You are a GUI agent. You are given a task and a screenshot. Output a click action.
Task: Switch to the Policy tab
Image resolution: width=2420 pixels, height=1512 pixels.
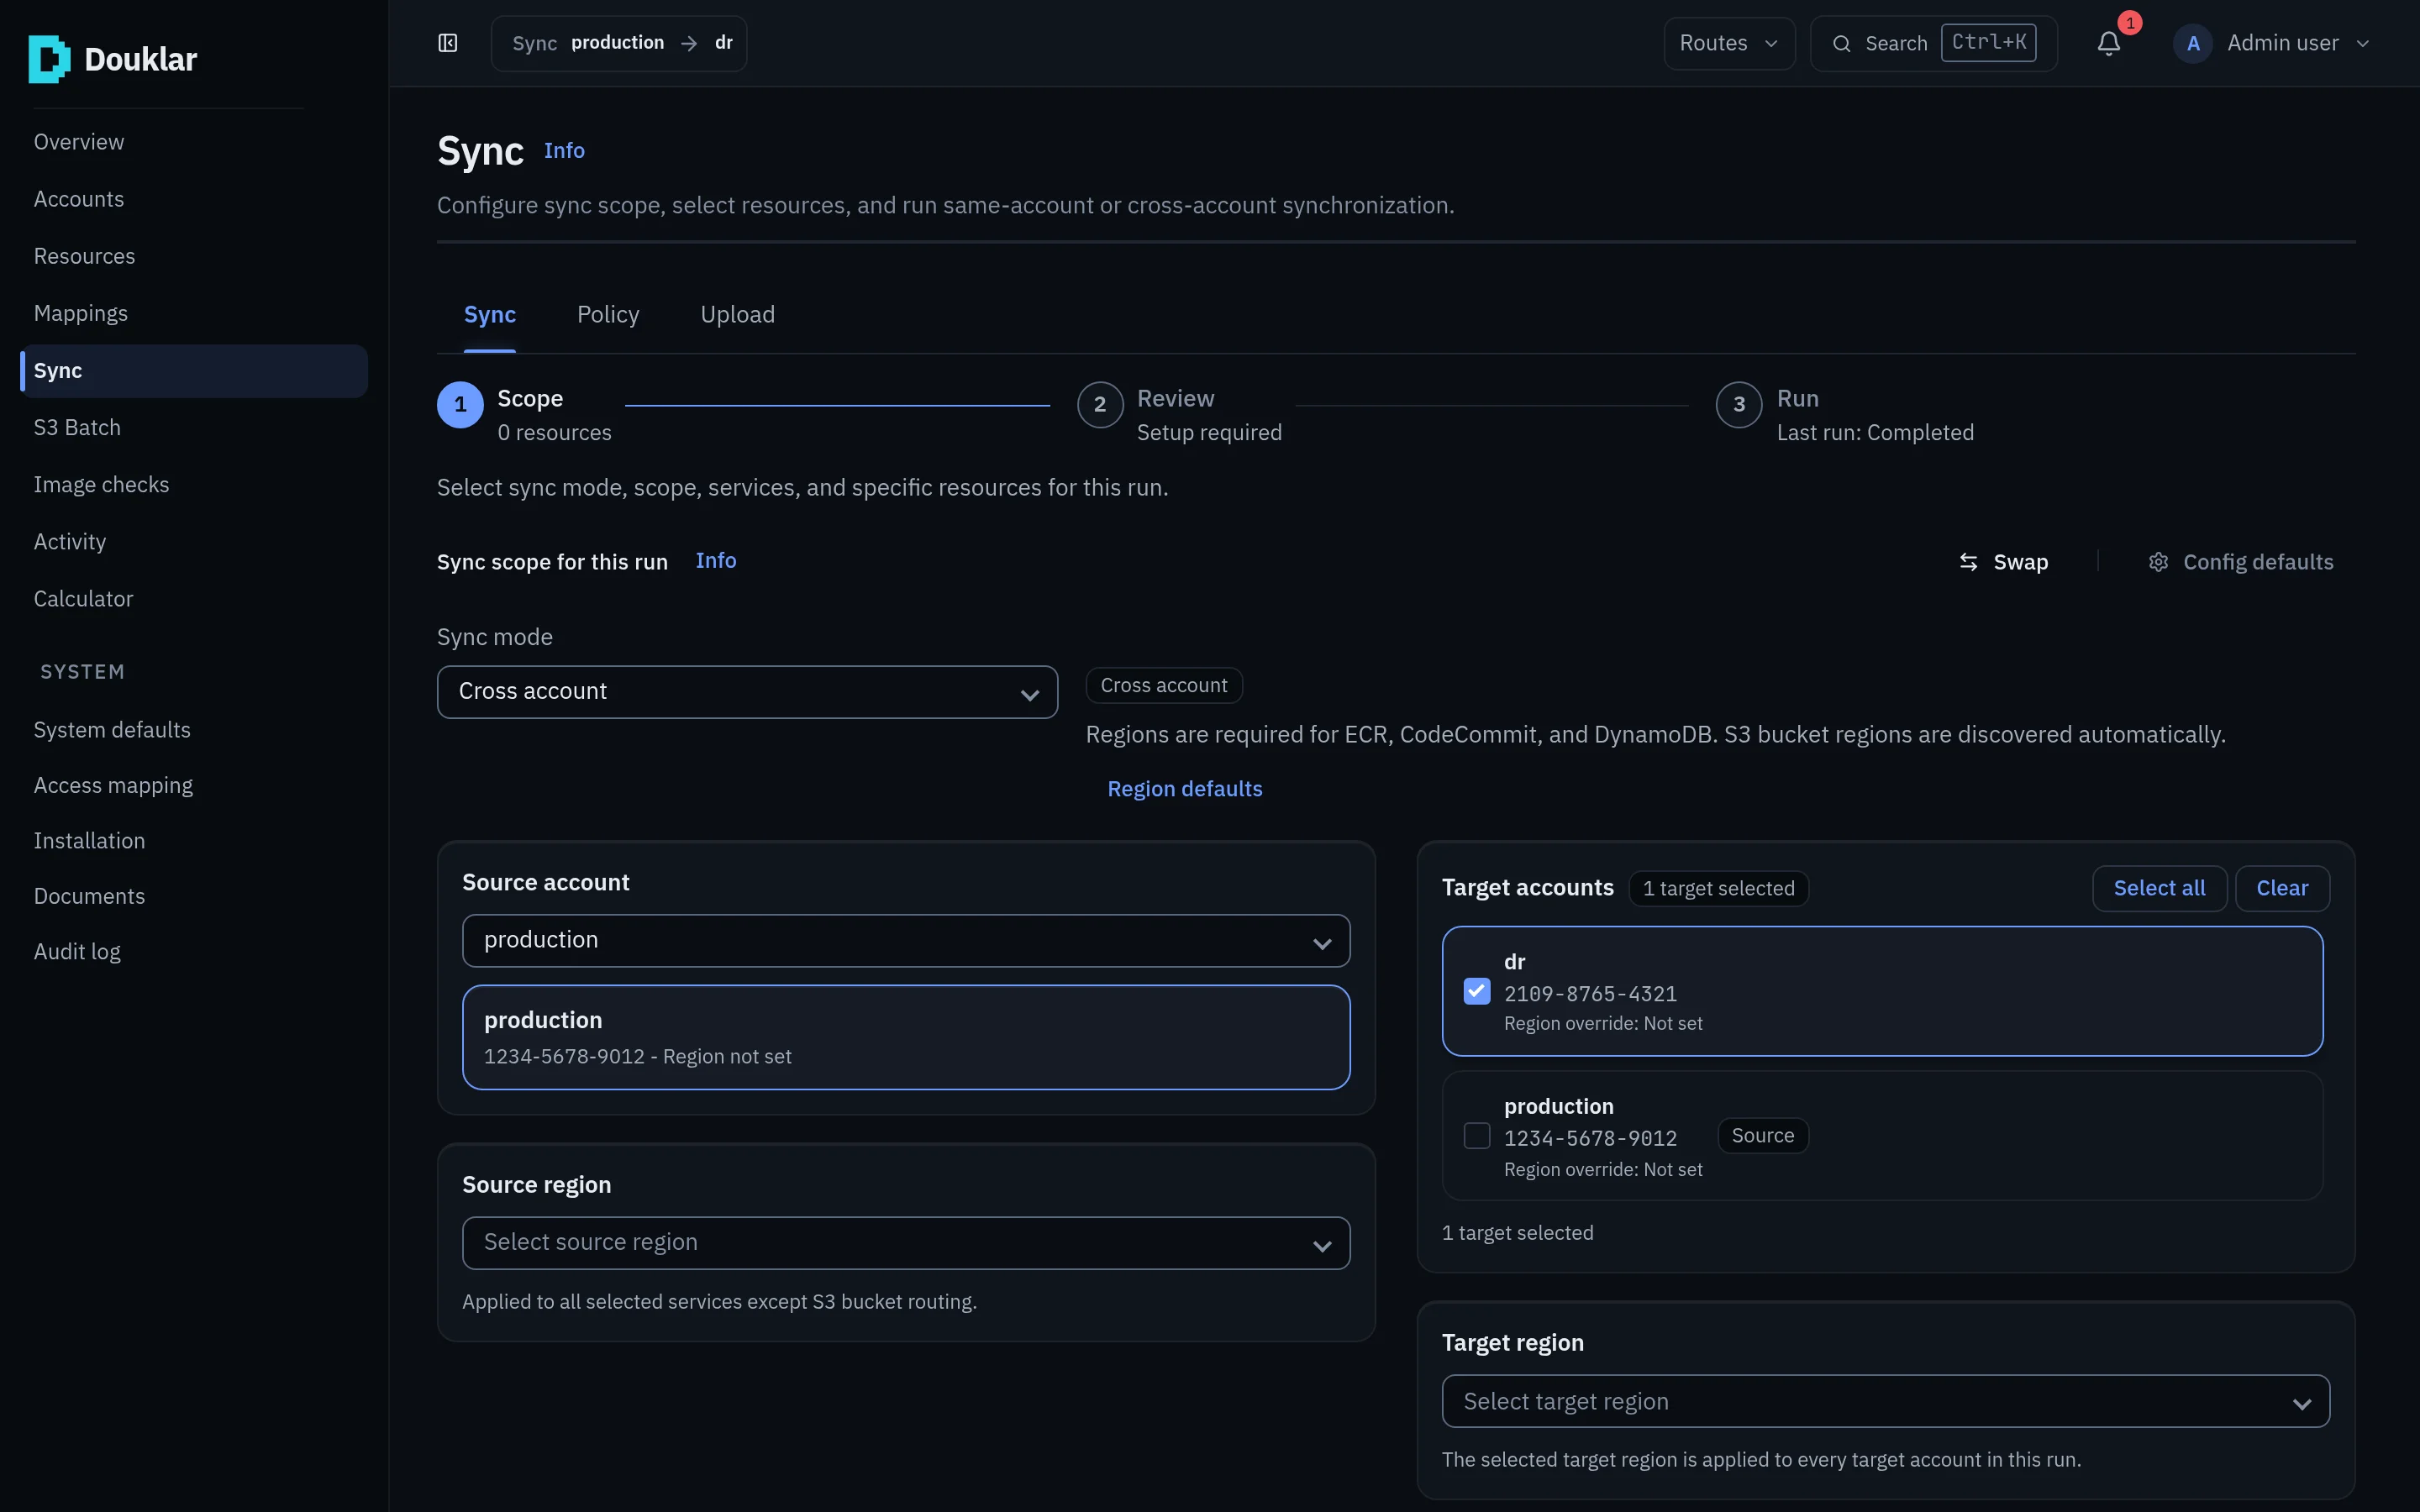tap(608, 314)
